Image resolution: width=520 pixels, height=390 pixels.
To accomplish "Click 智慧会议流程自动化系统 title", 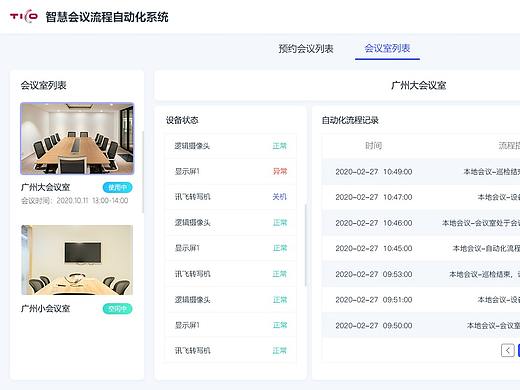I will (107, 17).
